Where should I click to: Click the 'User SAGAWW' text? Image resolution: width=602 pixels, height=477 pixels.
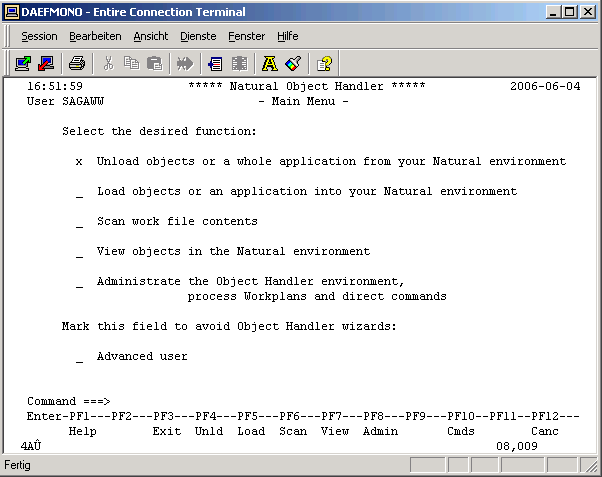[65, 101]
